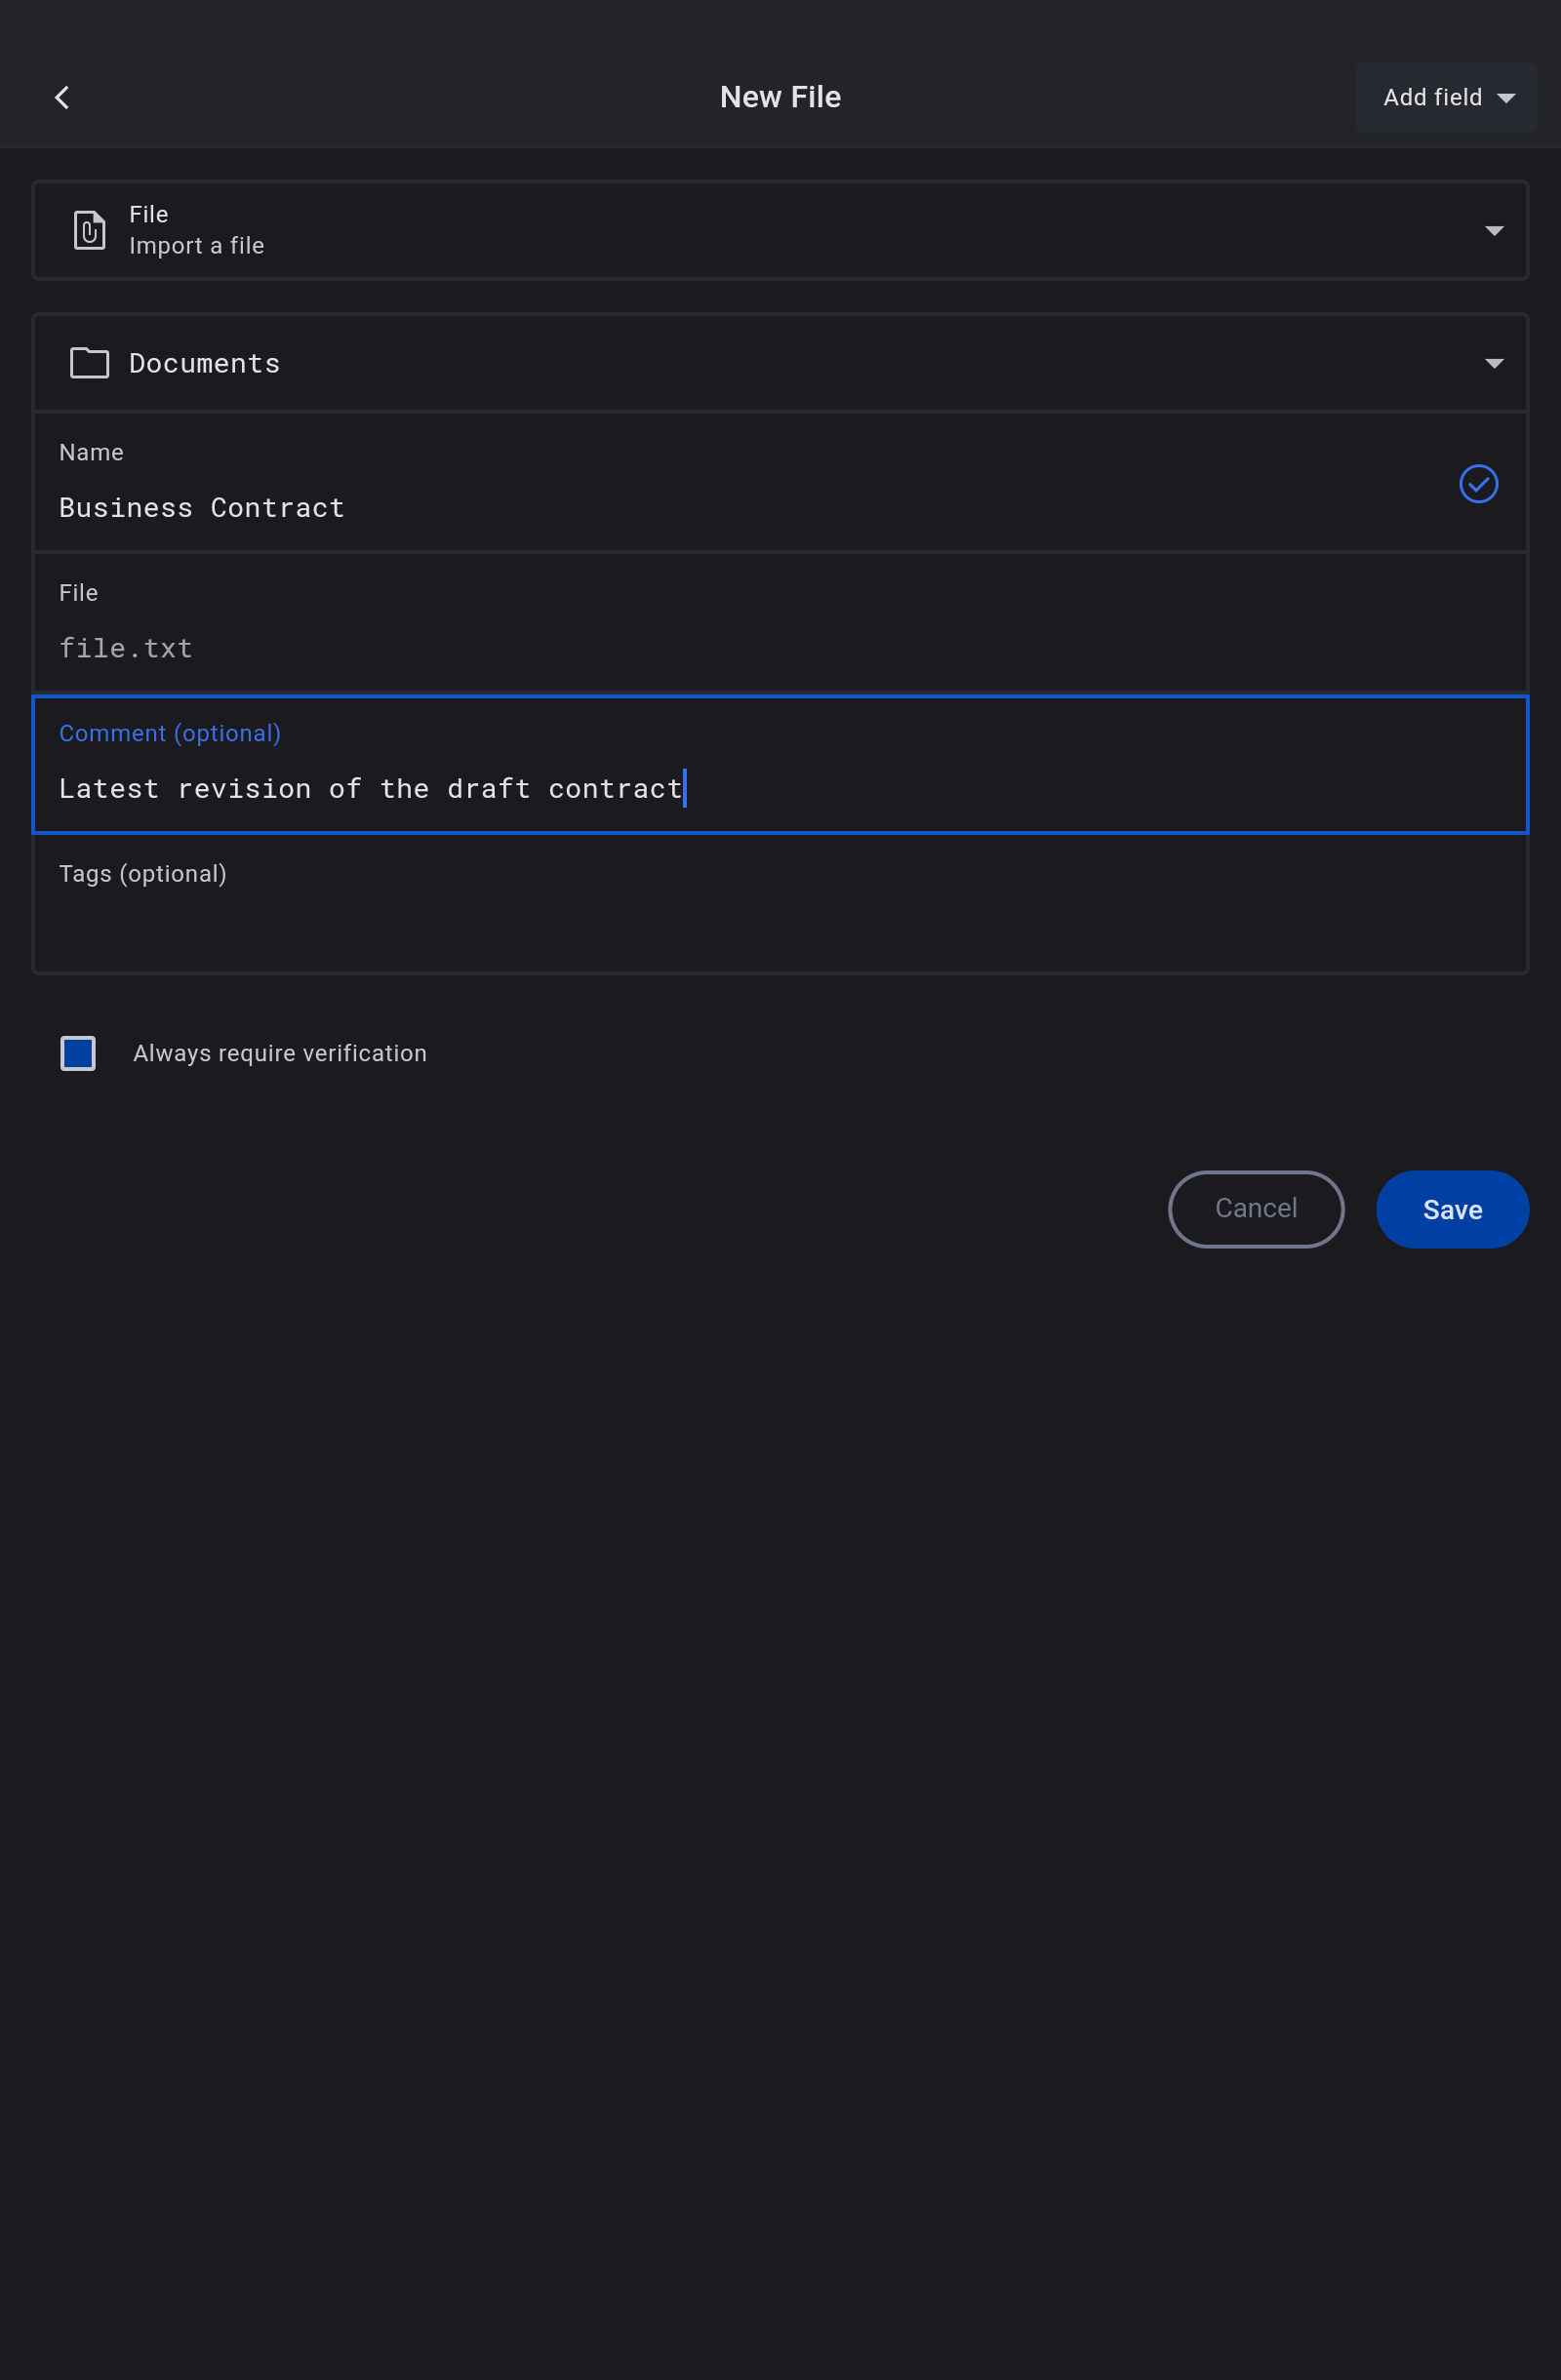1561x2380 pixels.
Task: Click the blue checkmark circle beside Name
Action: pyautogui.click(x=1478, y=484)
